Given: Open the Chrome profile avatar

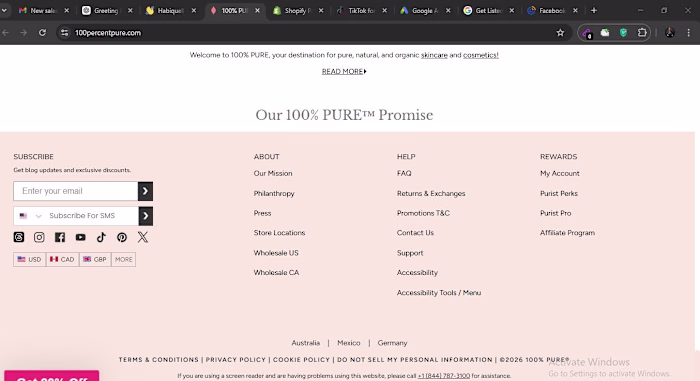Looking at the screenshot, I should [670, 33].
